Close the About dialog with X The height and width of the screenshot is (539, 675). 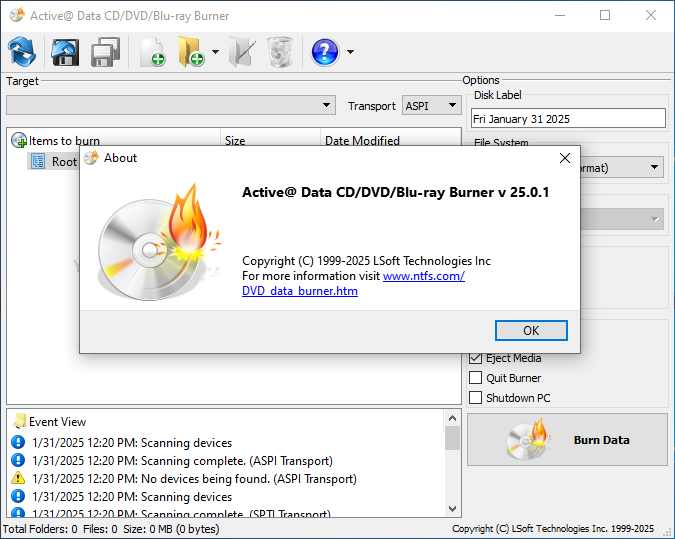[x=565, y=158]
